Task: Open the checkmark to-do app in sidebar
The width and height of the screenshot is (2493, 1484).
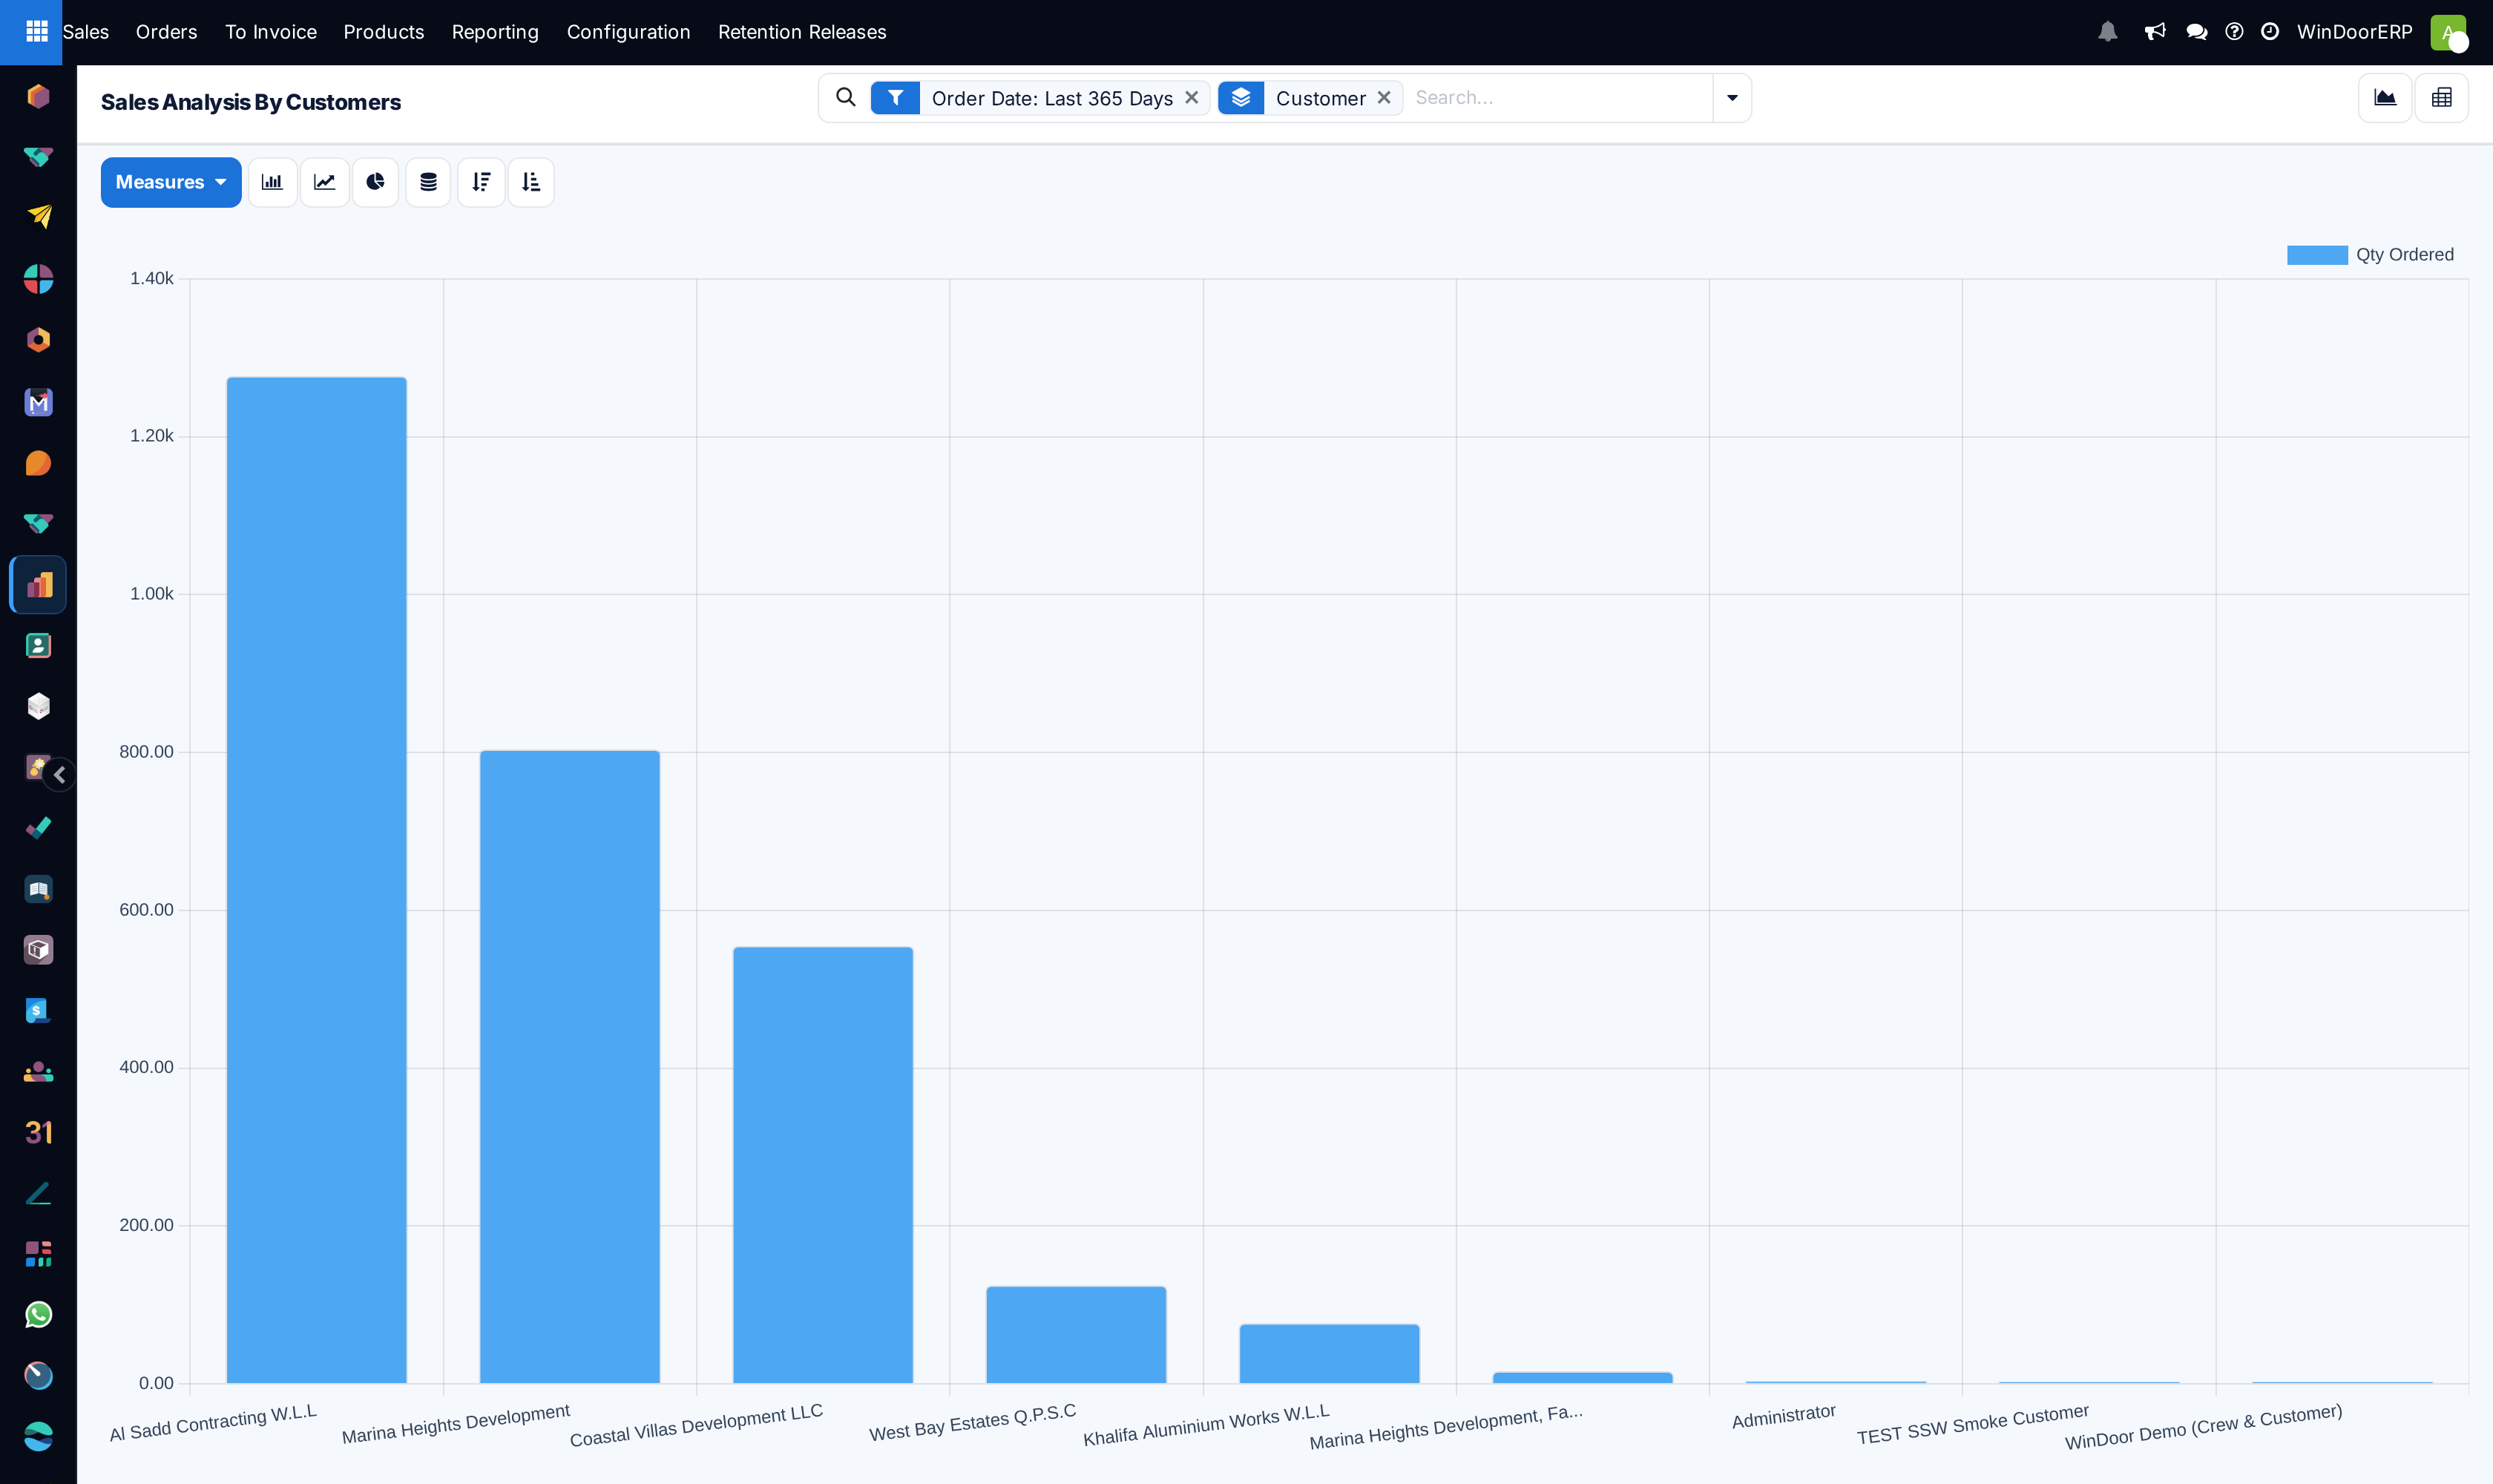Action: (38, 828)
